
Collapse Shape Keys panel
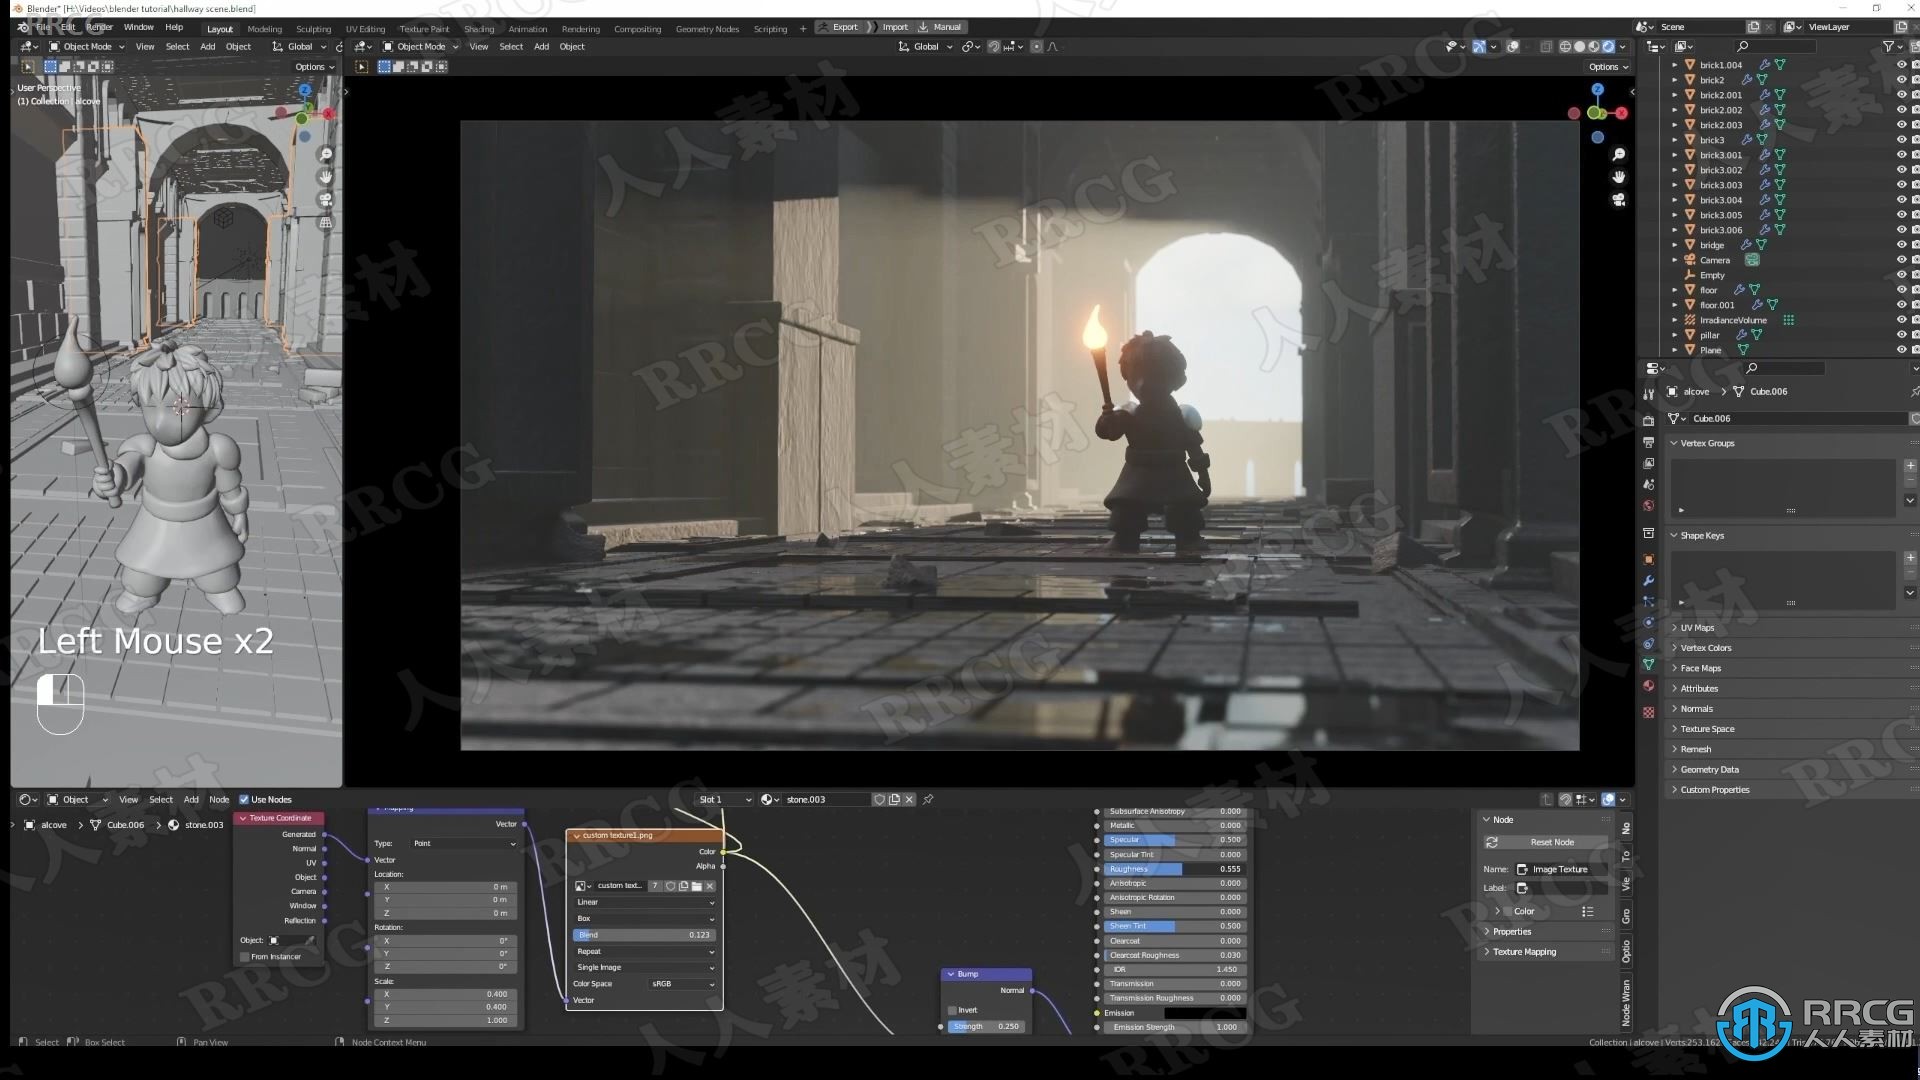[x=1702, y=535]
